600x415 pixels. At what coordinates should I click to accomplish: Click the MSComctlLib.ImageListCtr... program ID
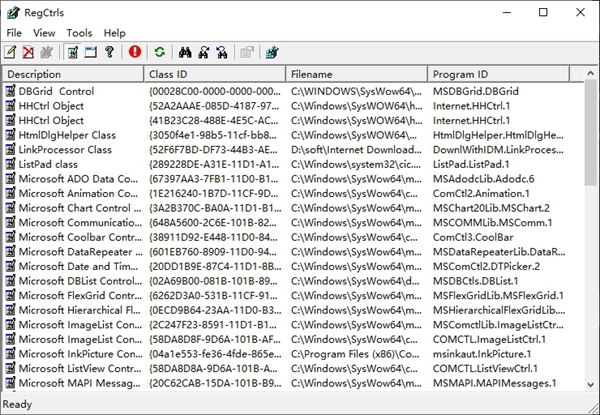(498, 325)
